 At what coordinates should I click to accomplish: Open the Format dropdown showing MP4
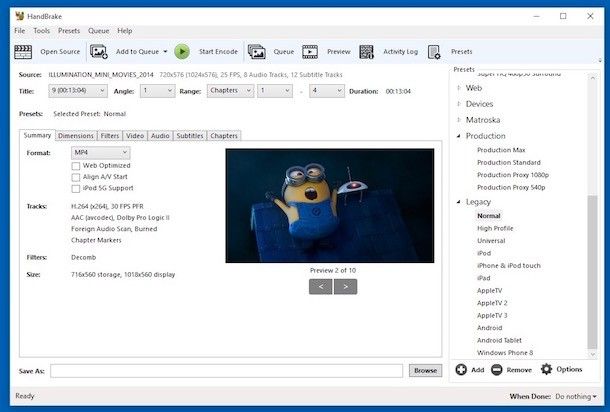point(100,153)
